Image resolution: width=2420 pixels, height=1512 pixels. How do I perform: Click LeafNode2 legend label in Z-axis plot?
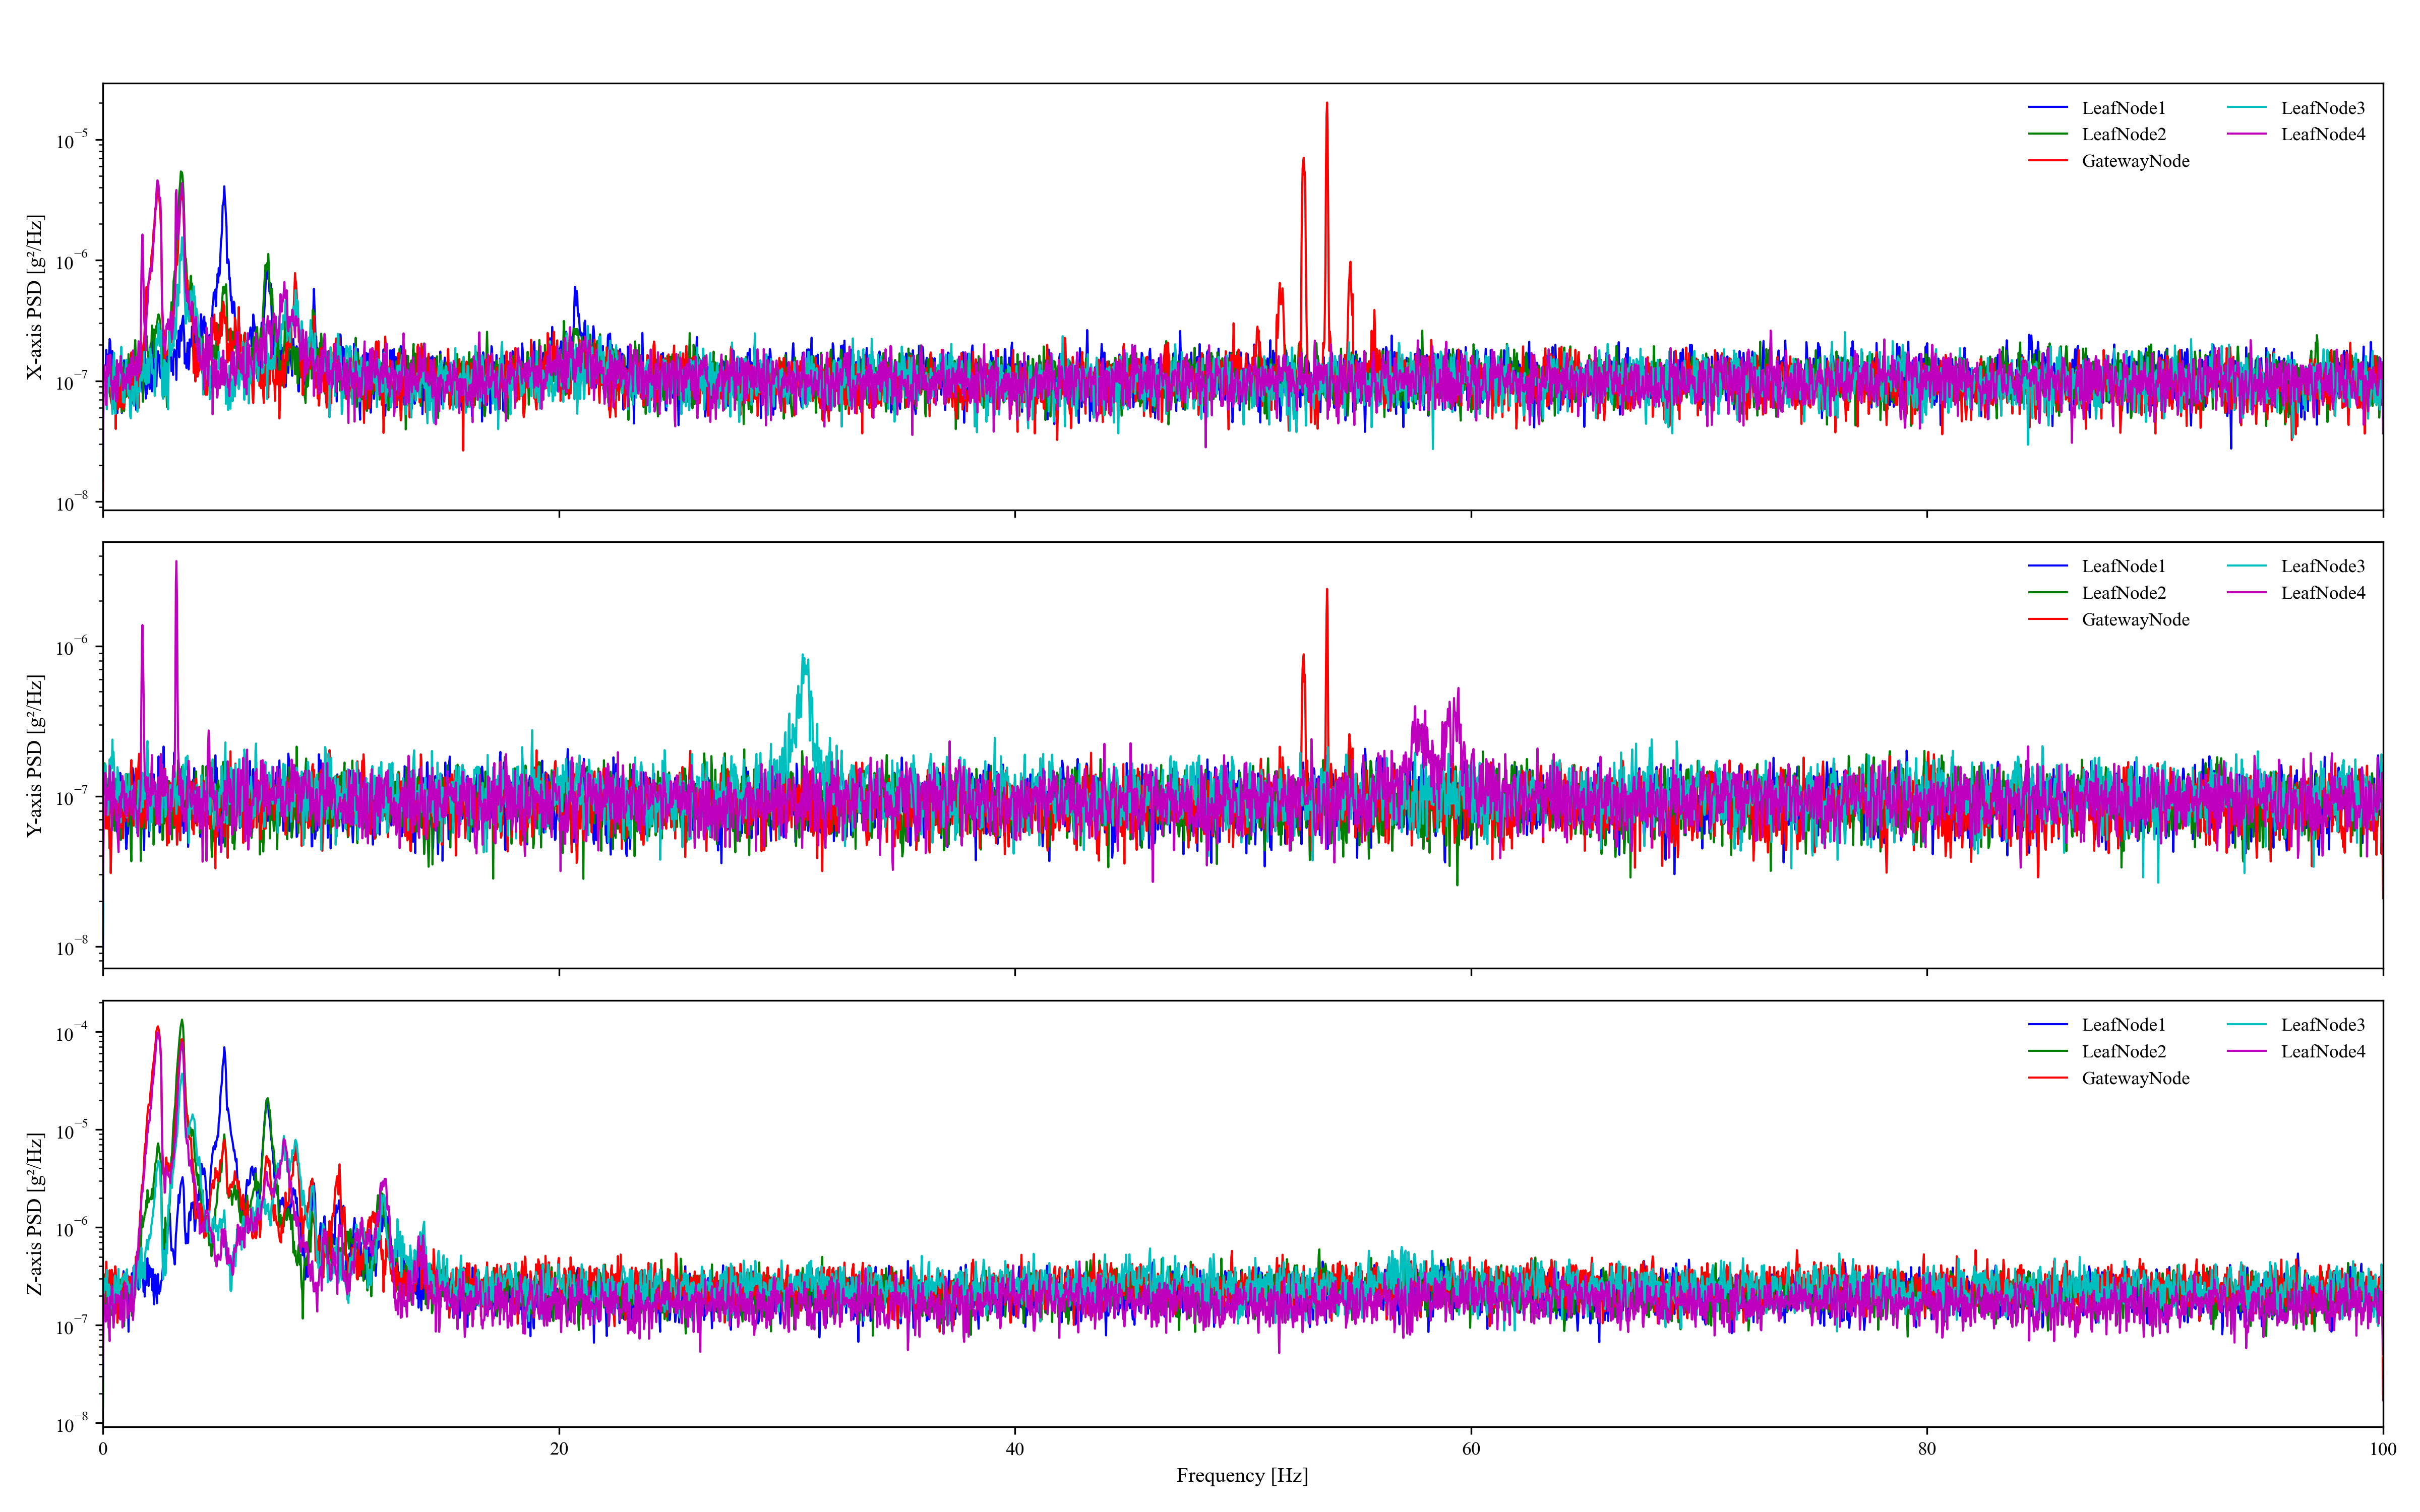[2123, 1051]
